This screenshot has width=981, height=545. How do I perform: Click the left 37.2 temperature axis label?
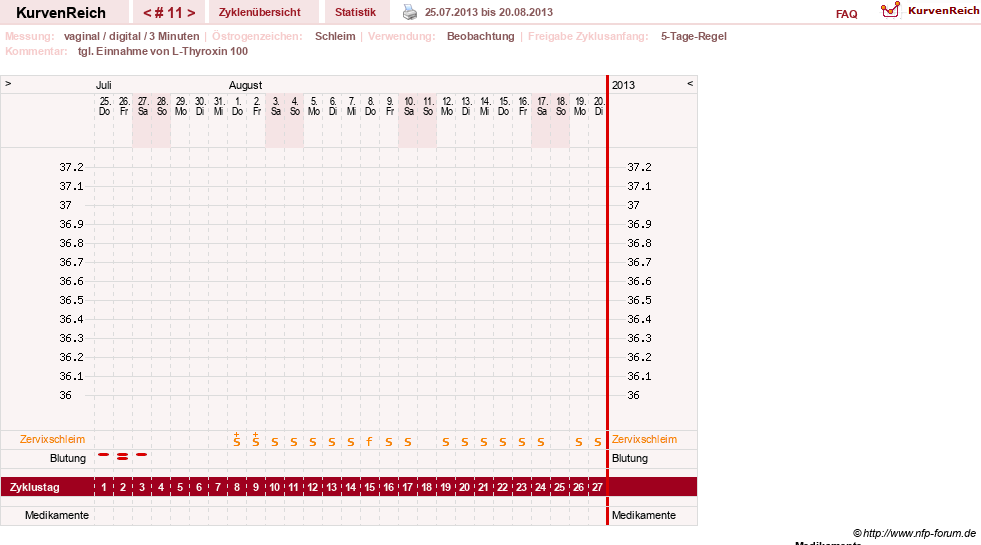(x=71, y=167)
